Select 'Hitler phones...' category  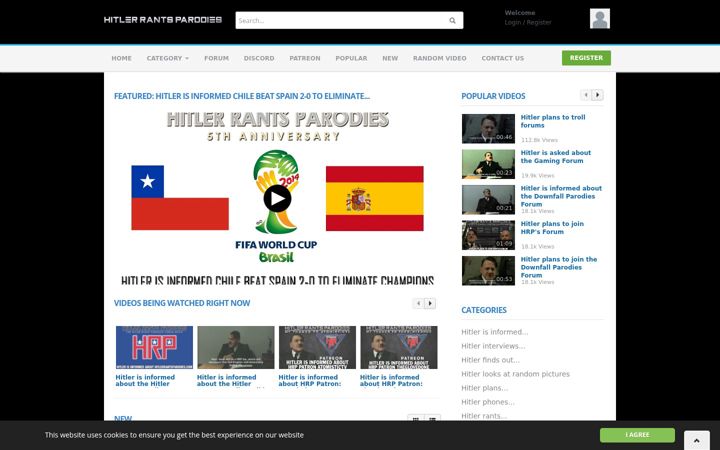coord(488,402)
